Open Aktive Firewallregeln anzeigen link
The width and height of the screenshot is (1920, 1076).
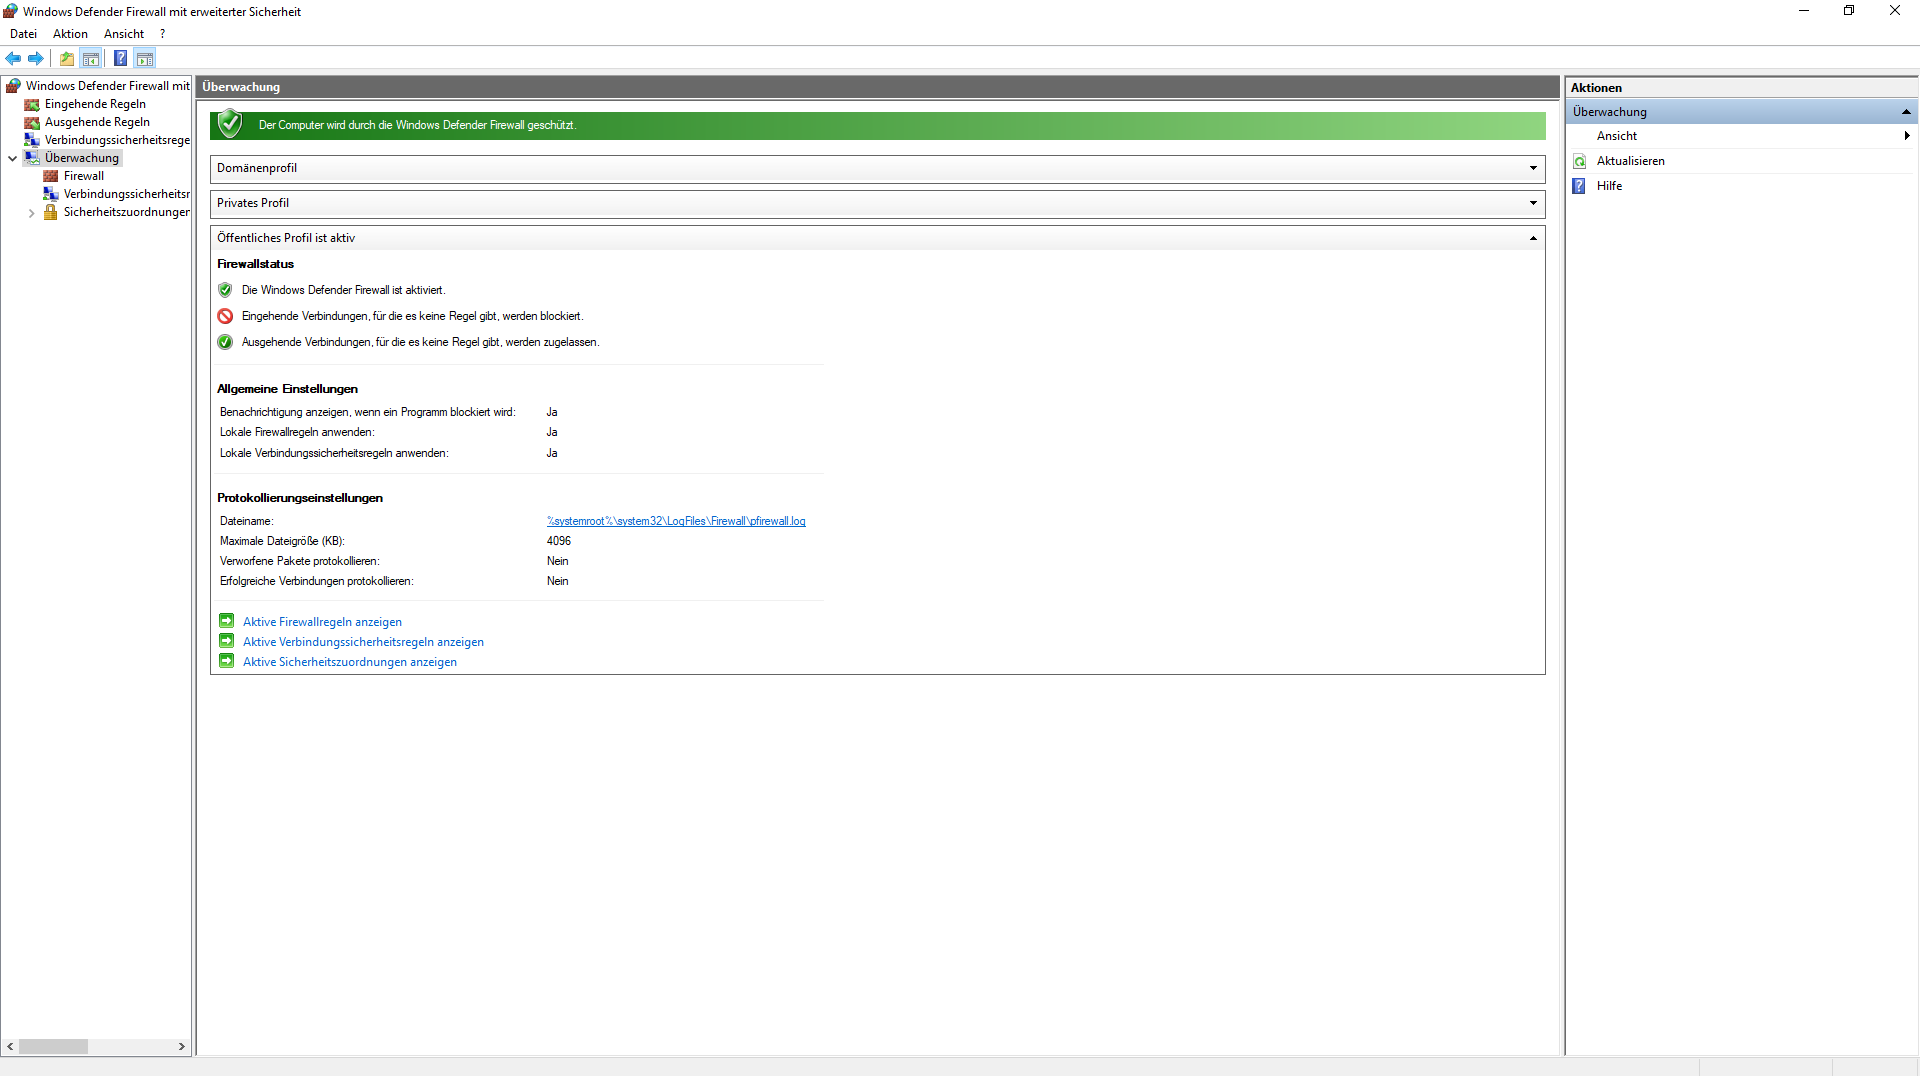[322, 622]
